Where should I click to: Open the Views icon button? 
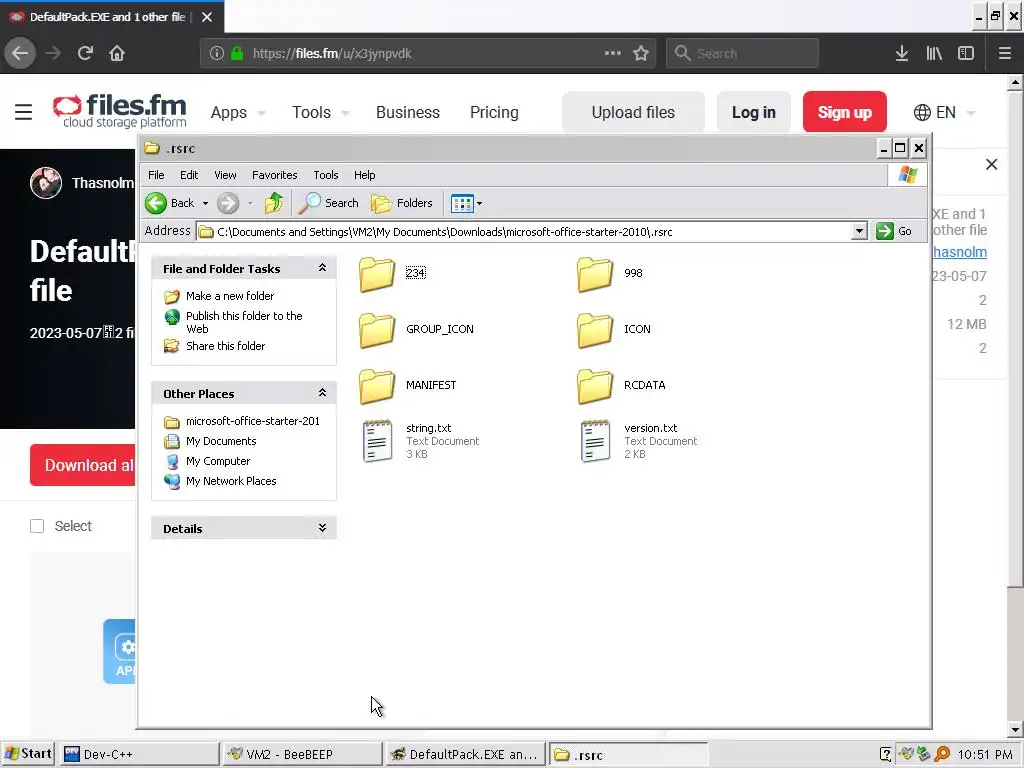tap(462, 203)
